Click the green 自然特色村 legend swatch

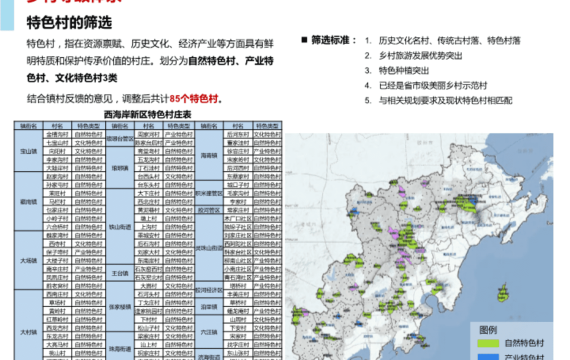(x=488, y=343)
